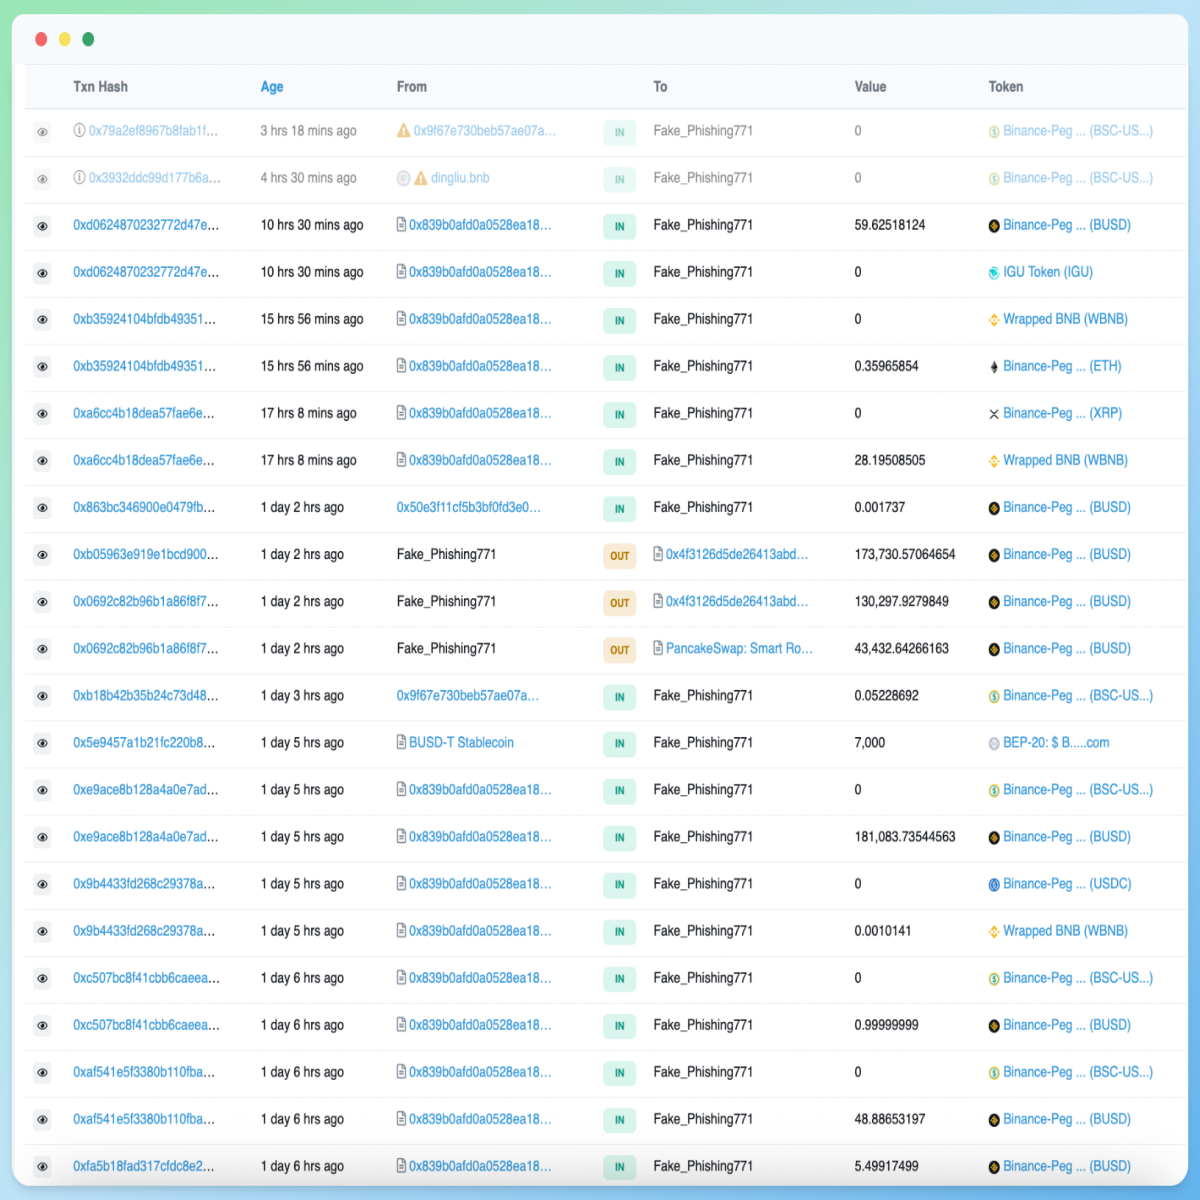The width and height of the screenshot is (1200, 1200).
Task: Open sender address 0x50e3f11cf5b3bf0fd3e0
Action: click(469, 507)
